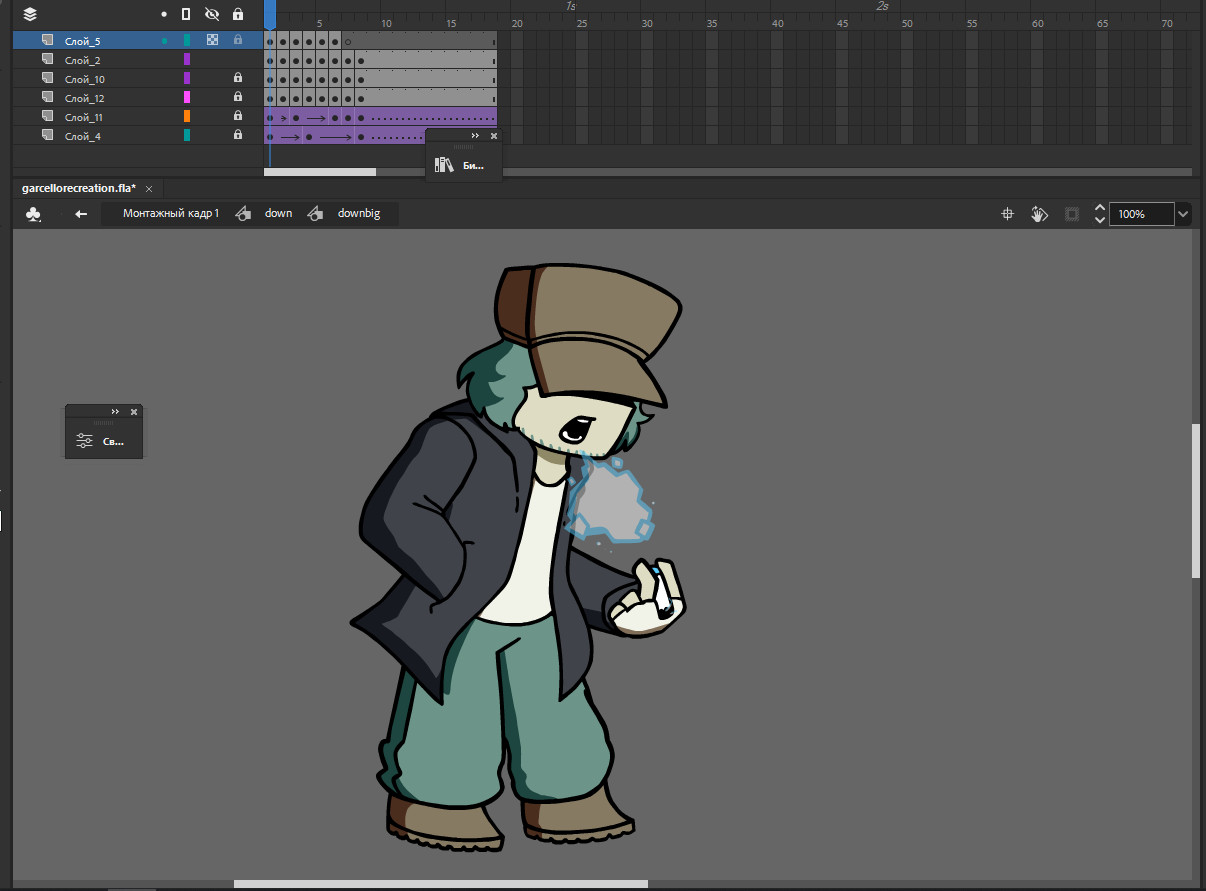
Task: Click the scene clover icon in the edit bar
Action: pyautogui.click(x=33, y=213)
